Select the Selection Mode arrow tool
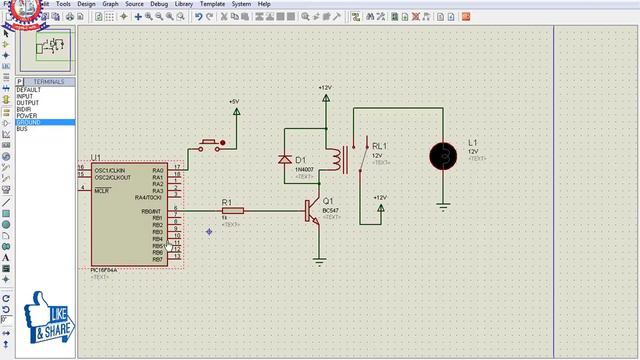 [6, 33]
